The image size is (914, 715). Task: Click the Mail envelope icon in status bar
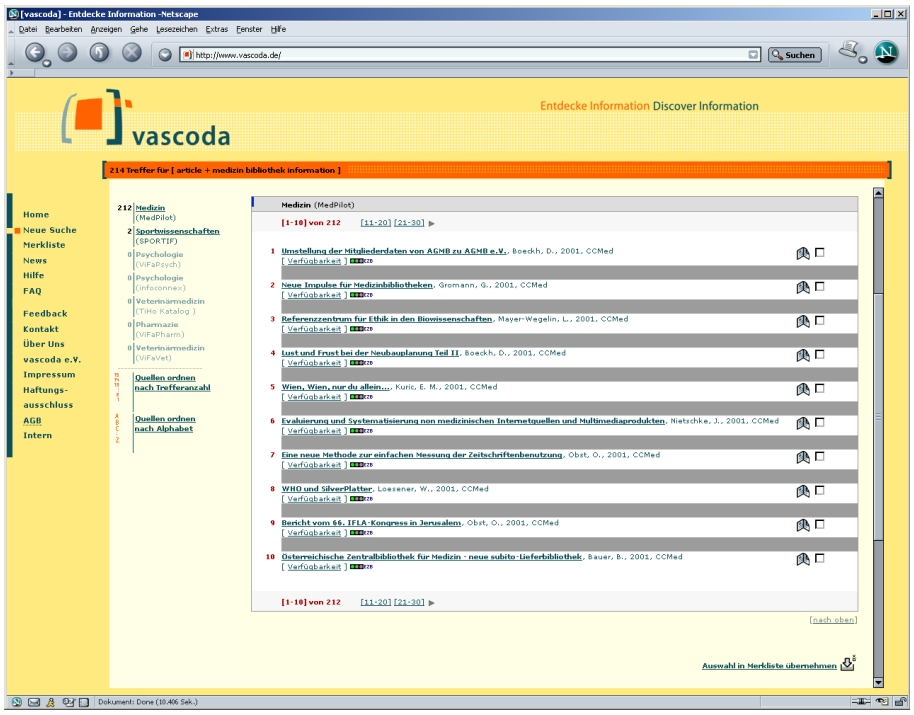pos(34,702)
